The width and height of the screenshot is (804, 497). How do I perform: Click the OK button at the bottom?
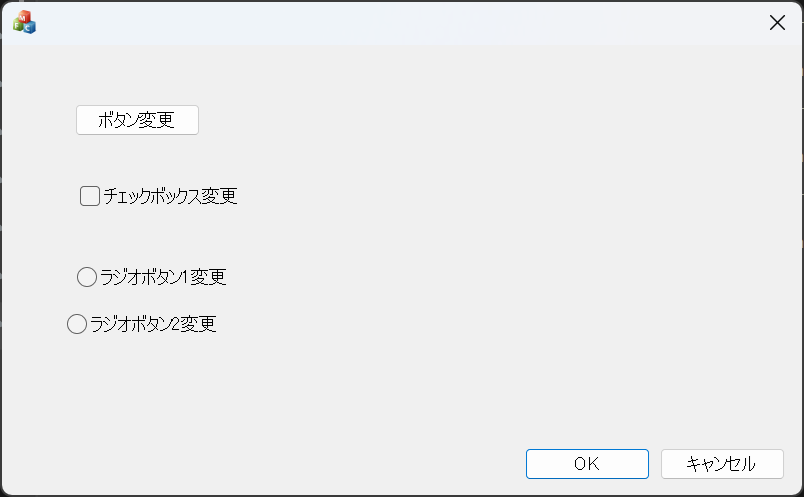pyautogui.click(x=587, y=464)
